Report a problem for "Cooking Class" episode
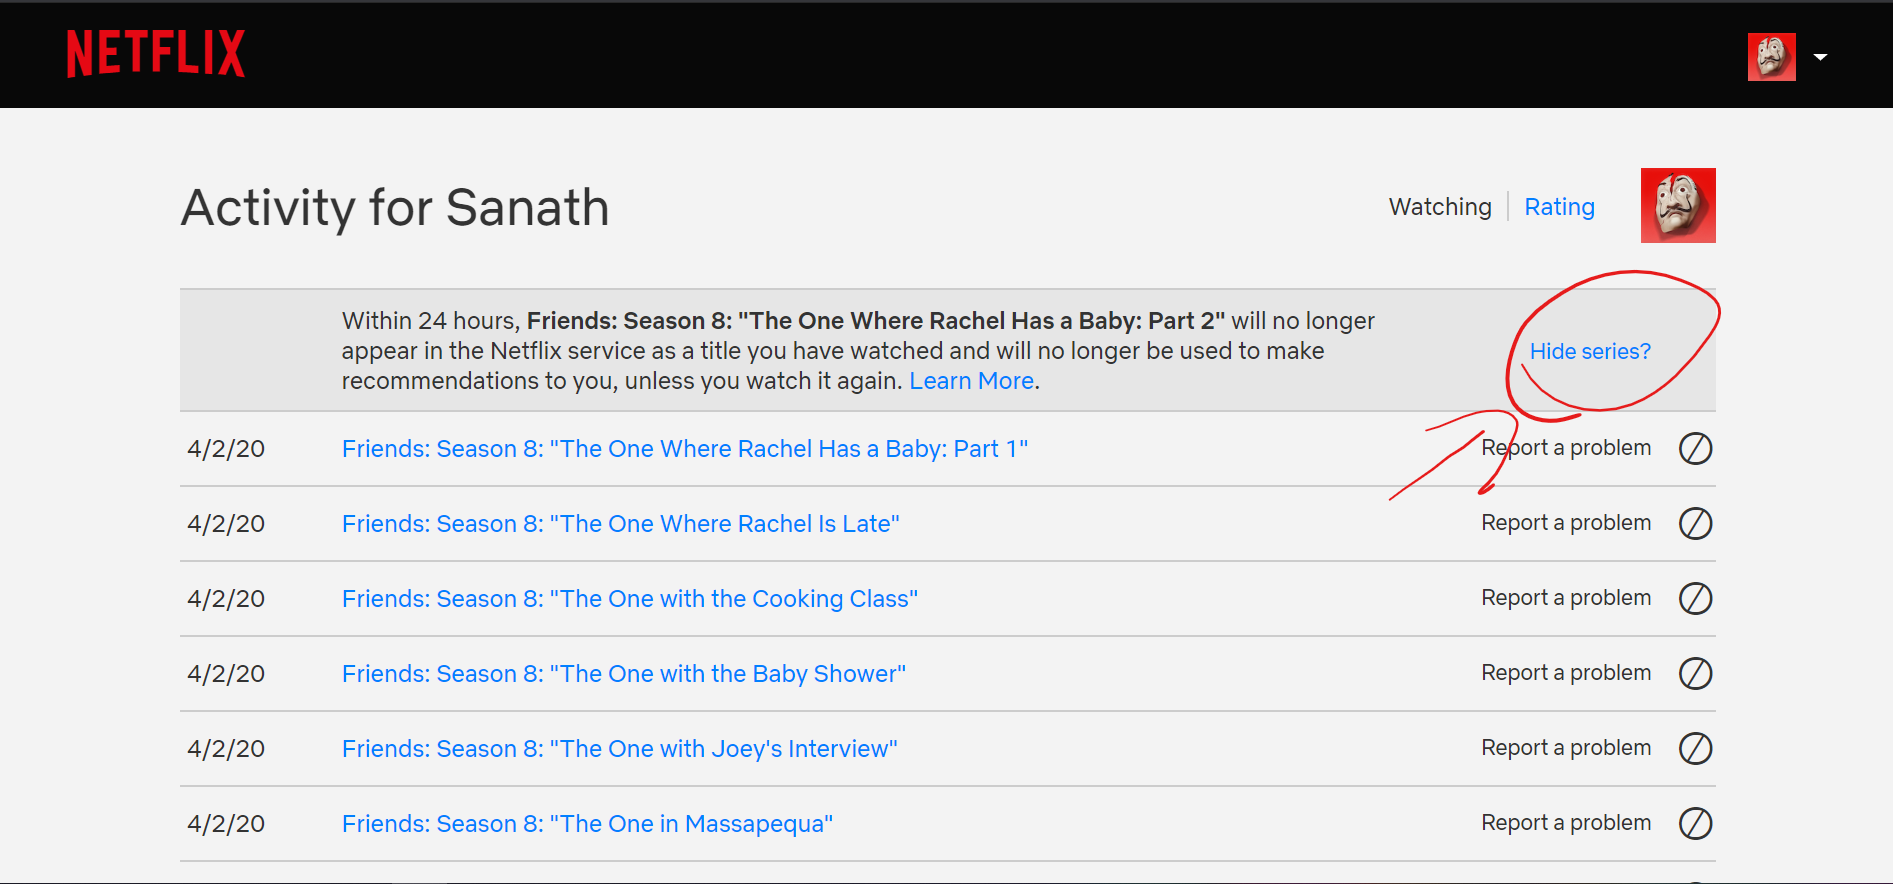 tap(1566, 598)
